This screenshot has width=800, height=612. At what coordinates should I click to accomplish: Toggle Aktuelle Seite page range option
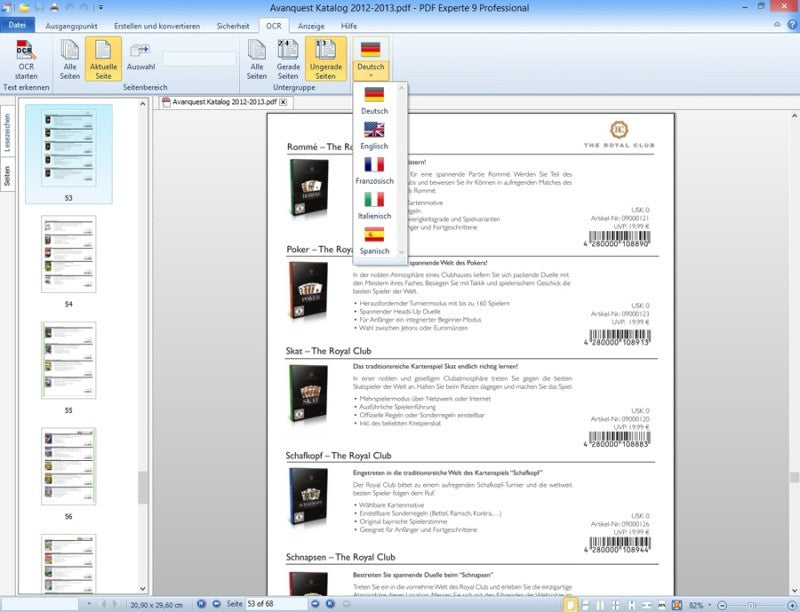[103, 59]
